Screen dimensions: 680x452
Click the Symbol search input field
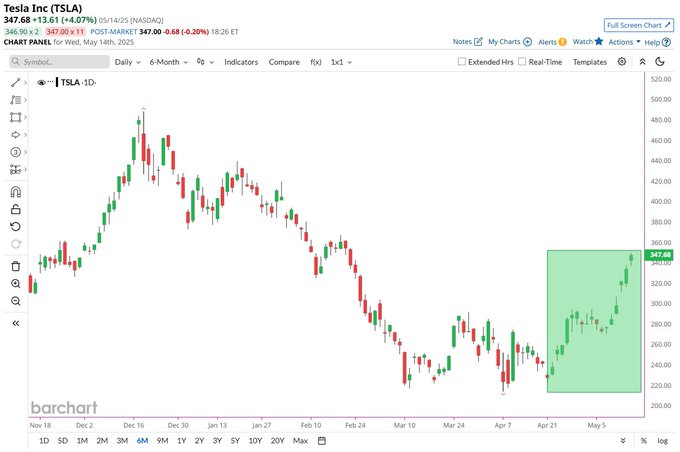59,62
